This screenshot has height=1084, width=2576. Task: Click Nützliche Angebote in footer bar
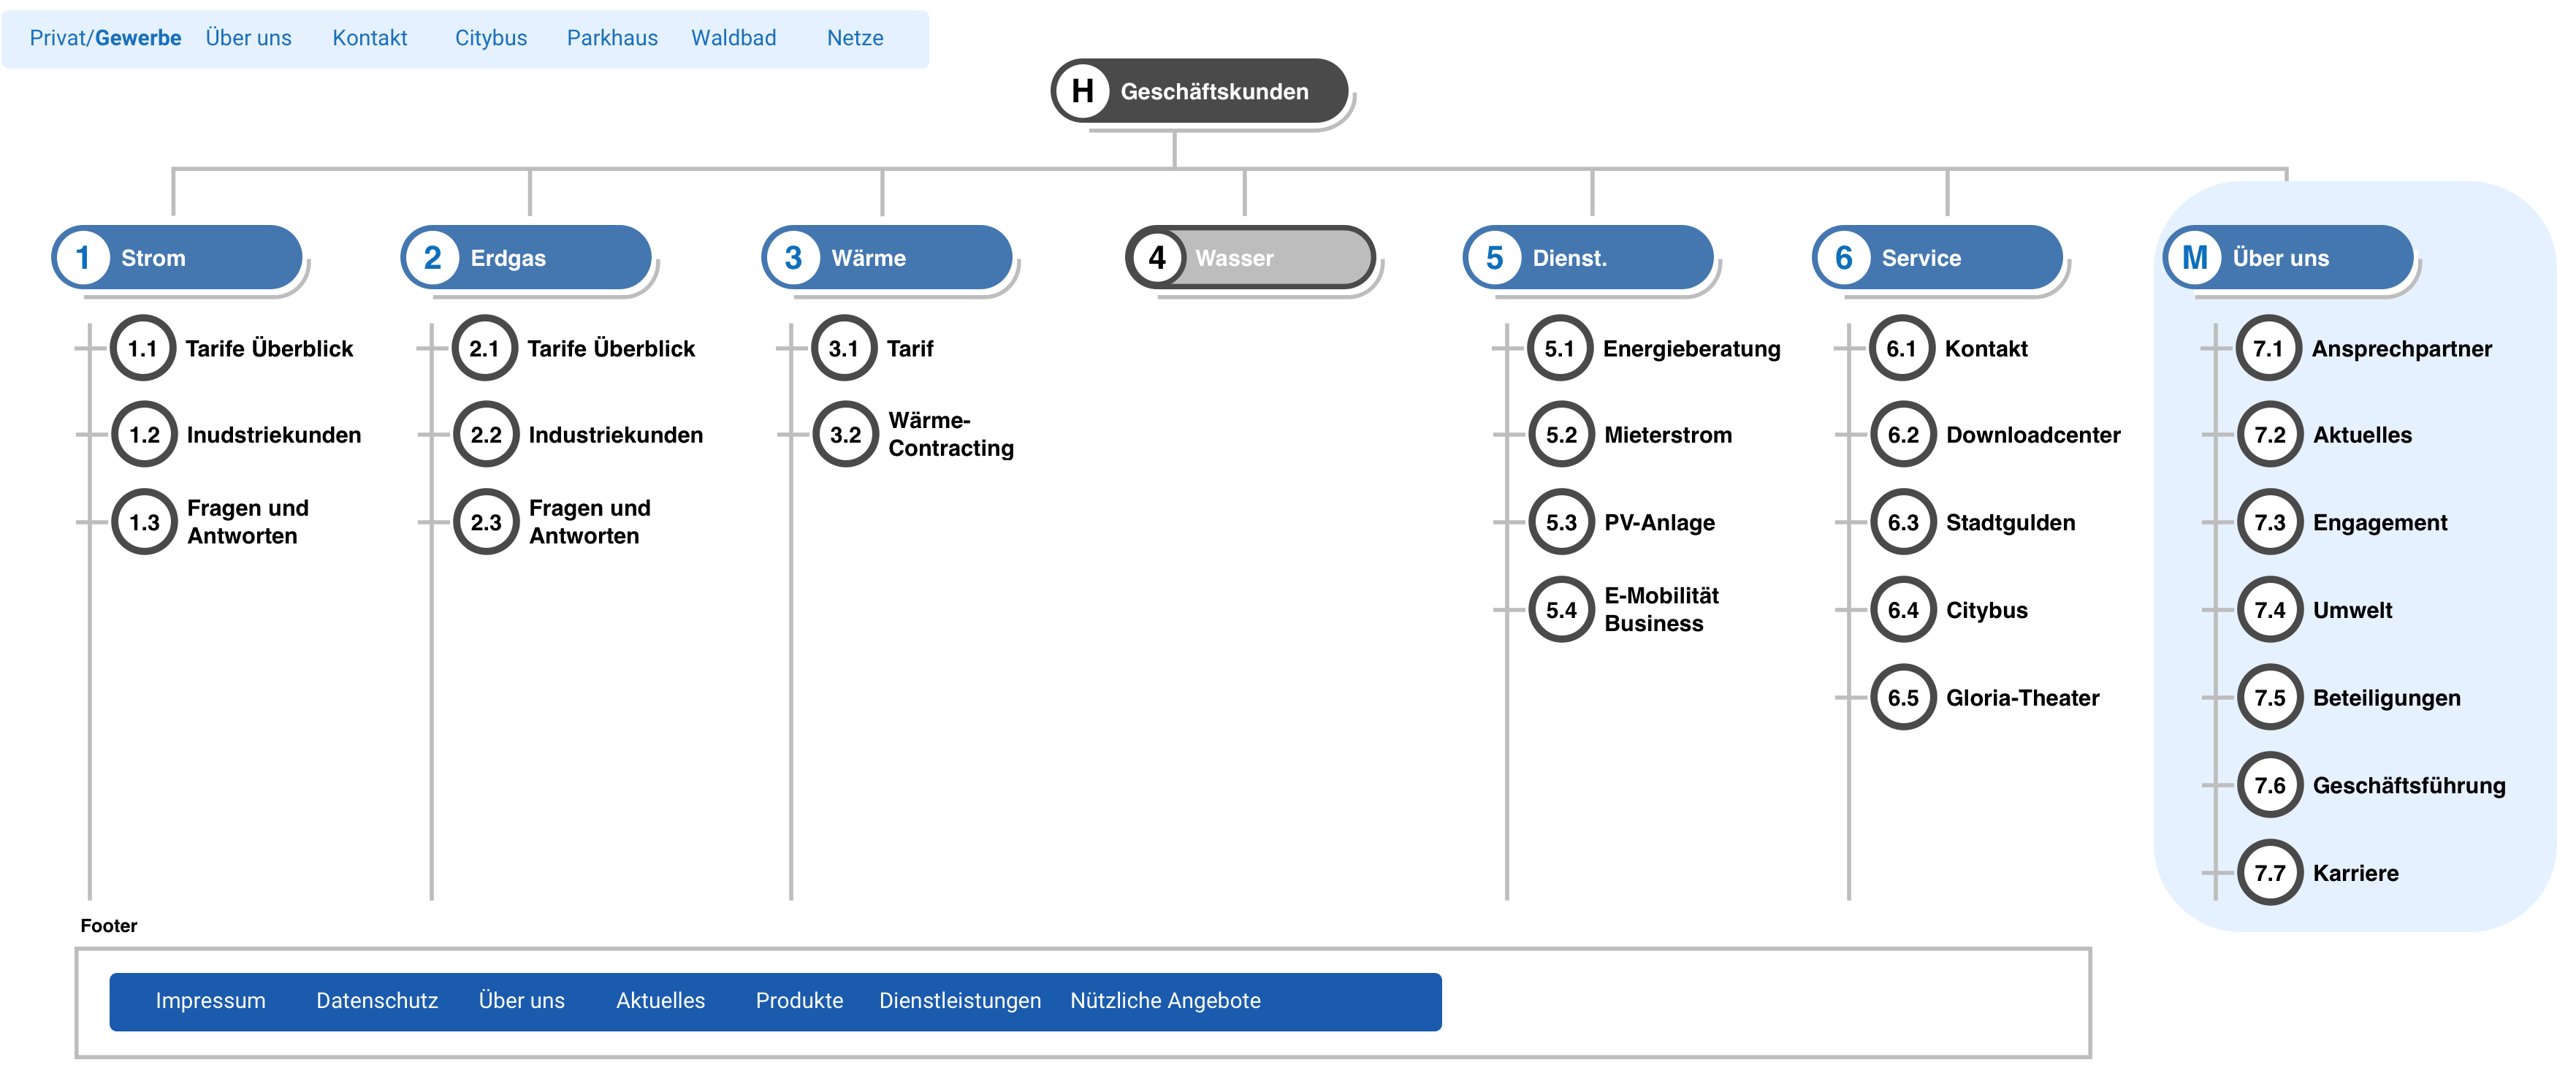[x=1165, y=1001]
